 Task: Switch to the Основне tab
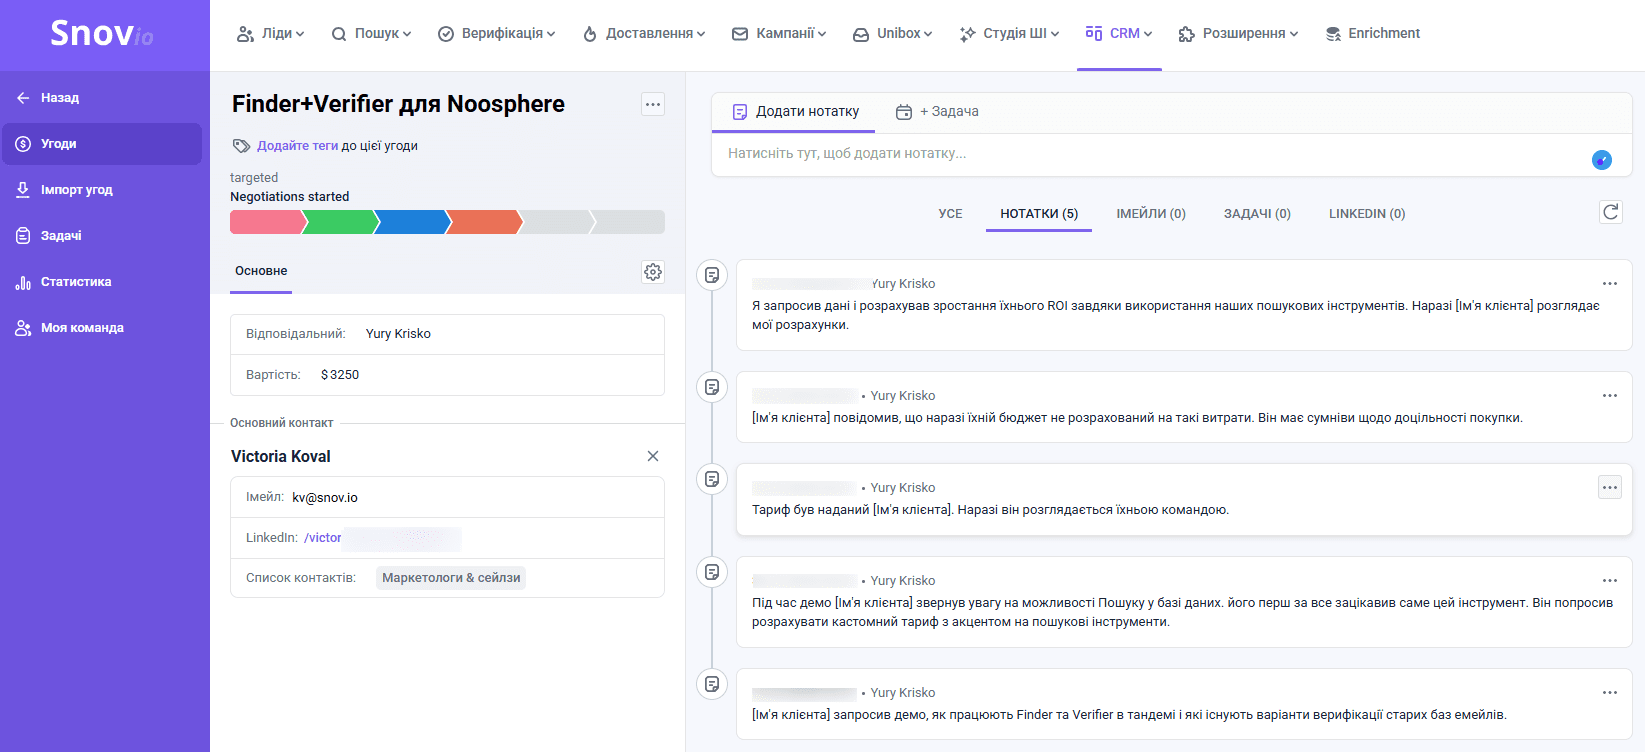(261, 271)
